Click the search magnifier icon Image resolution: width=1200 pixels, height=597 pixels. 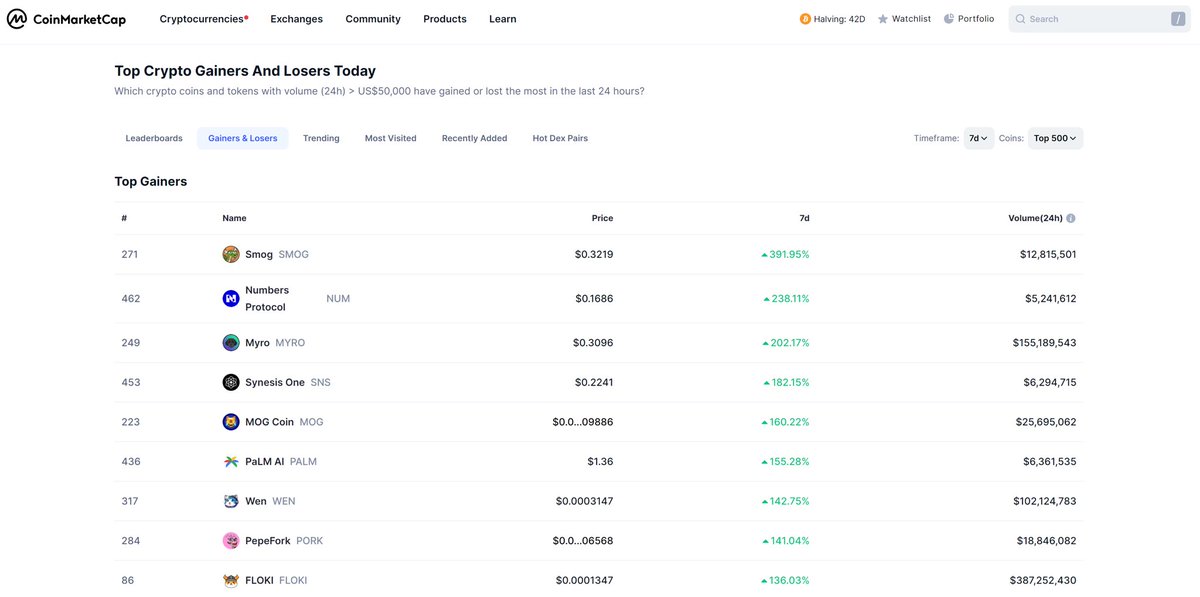(x=1020, y=19)
